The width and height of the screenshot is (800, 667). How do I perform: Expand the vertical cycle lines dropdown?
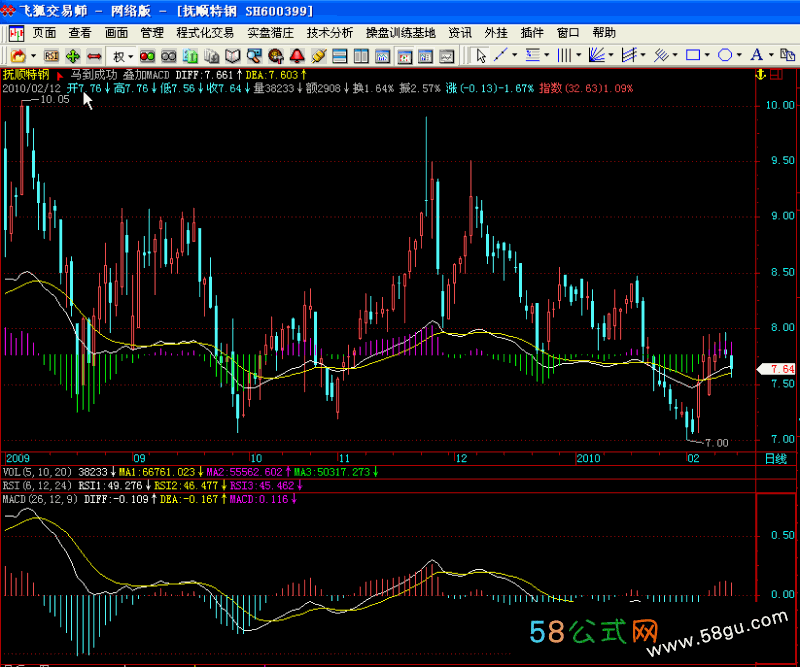pyautogui.click(x=579, y=55)
